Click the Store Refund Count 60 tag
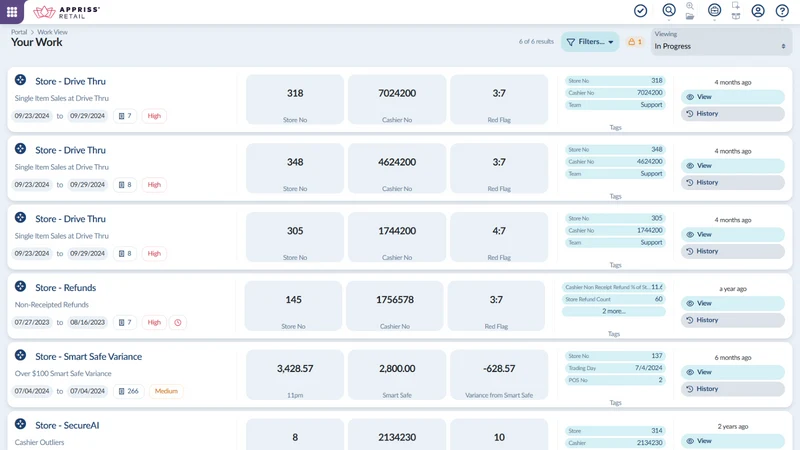The width and height of the screenshot is (800, 450). point(614,299)
